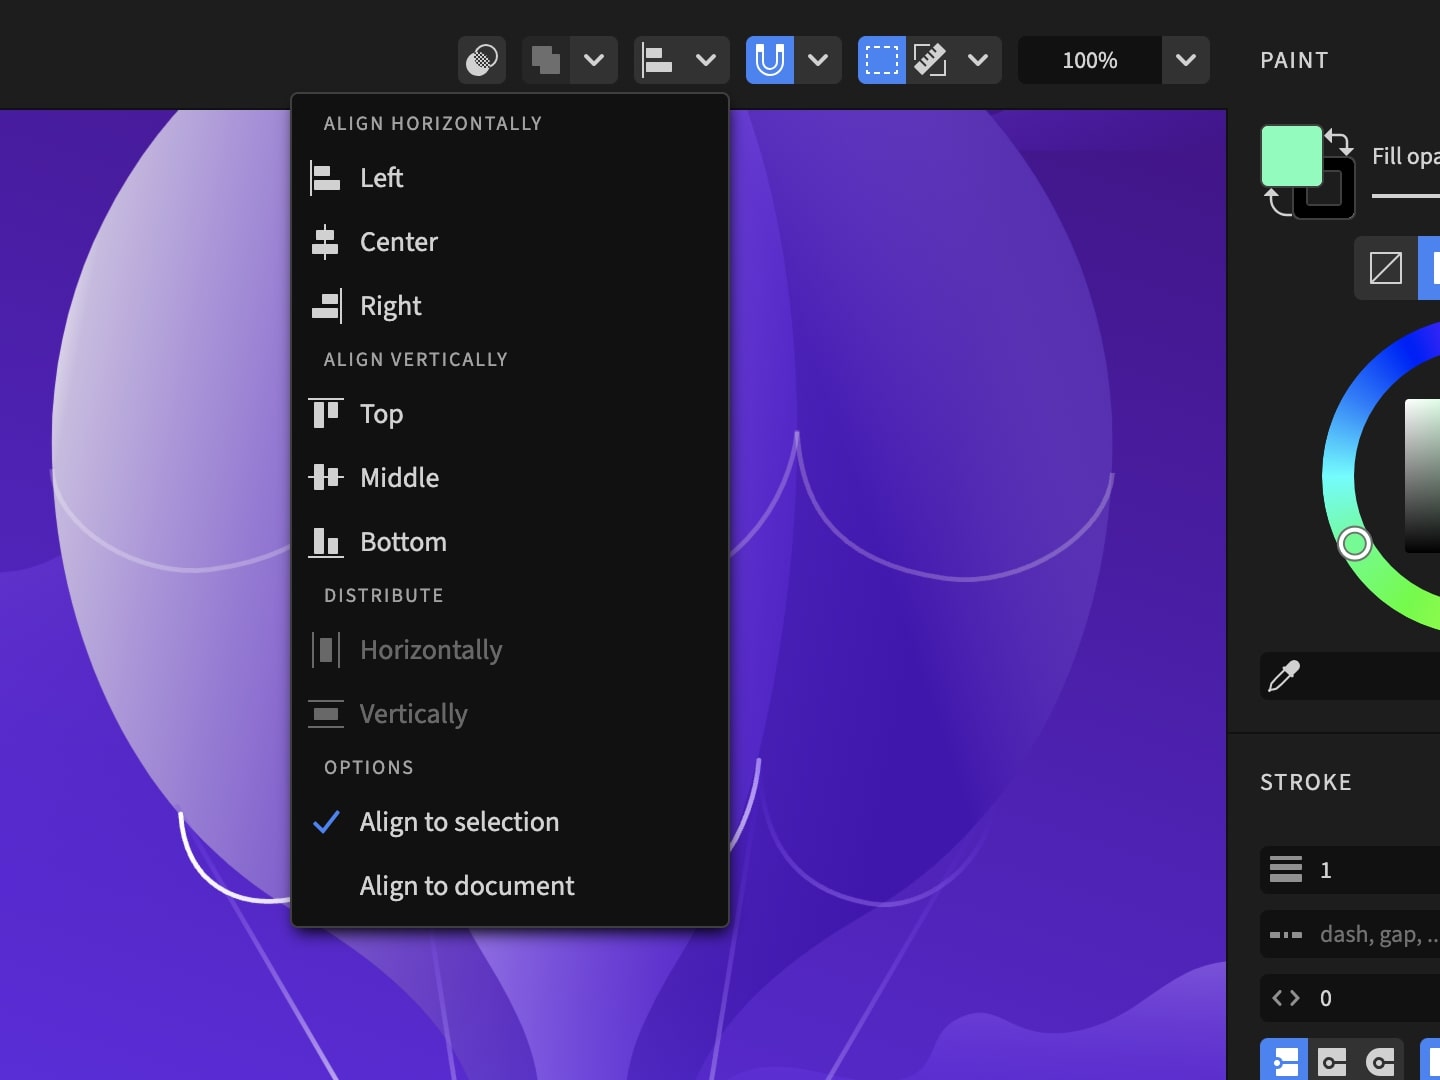Open the view options dropdown arrow
Screen dimensions: 1440x1080
click(978, 60)
